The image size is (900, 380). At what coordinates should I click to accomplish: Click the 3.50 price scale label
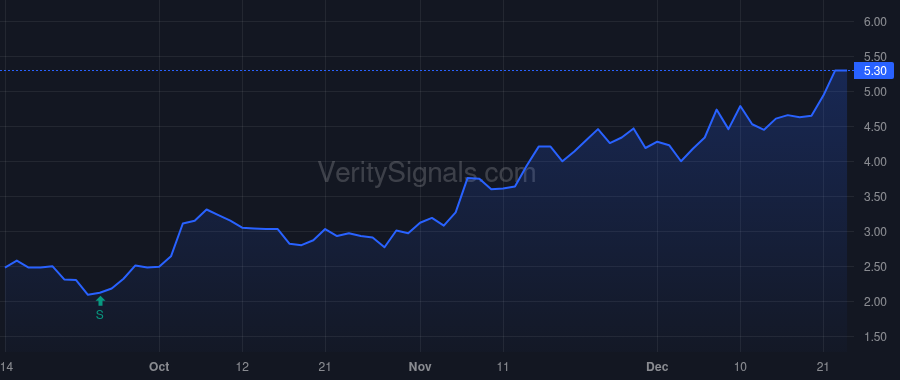click(875, 197)
